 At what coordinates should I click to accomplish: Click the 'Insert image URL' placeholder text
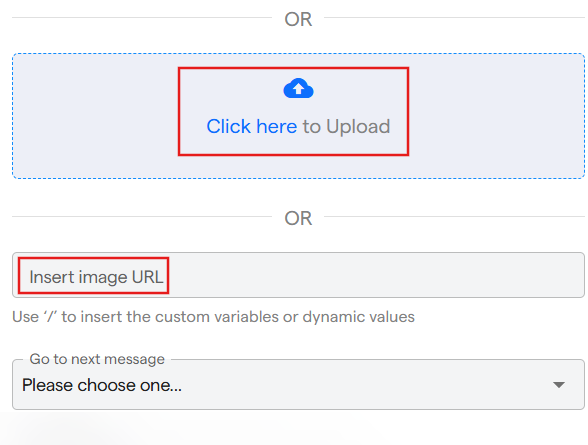tap(96, 277)
